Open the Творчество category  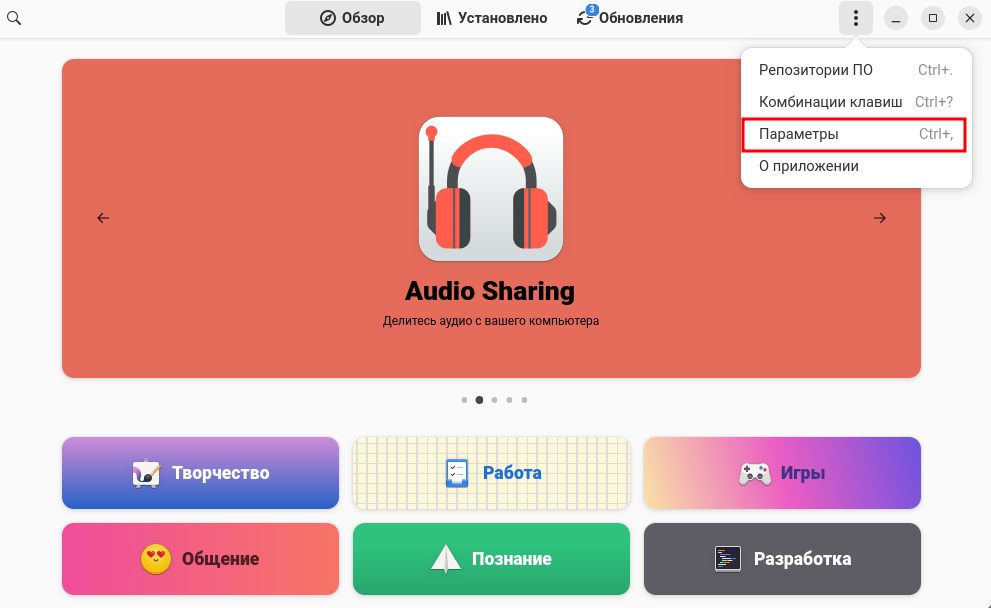200,473
